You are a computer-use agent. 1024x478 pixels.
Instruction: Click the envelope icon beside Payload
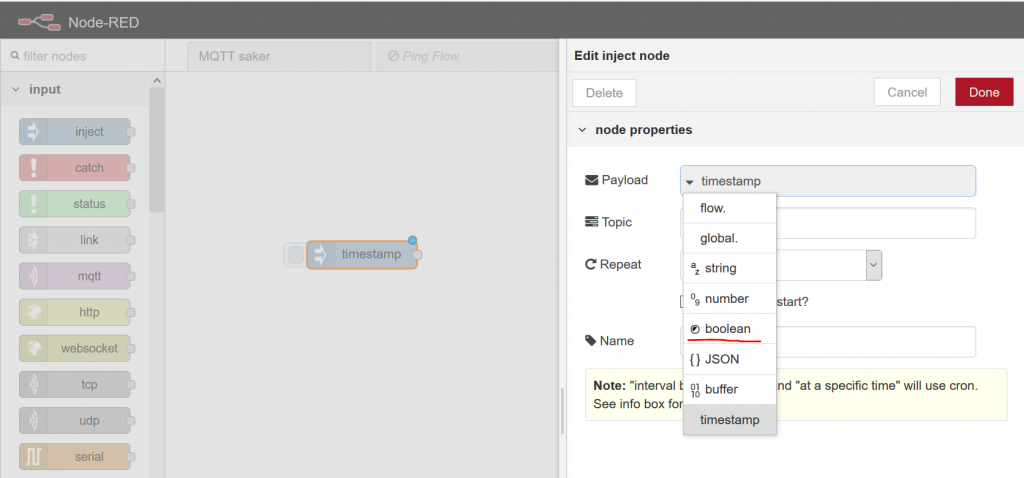[591, 180]
